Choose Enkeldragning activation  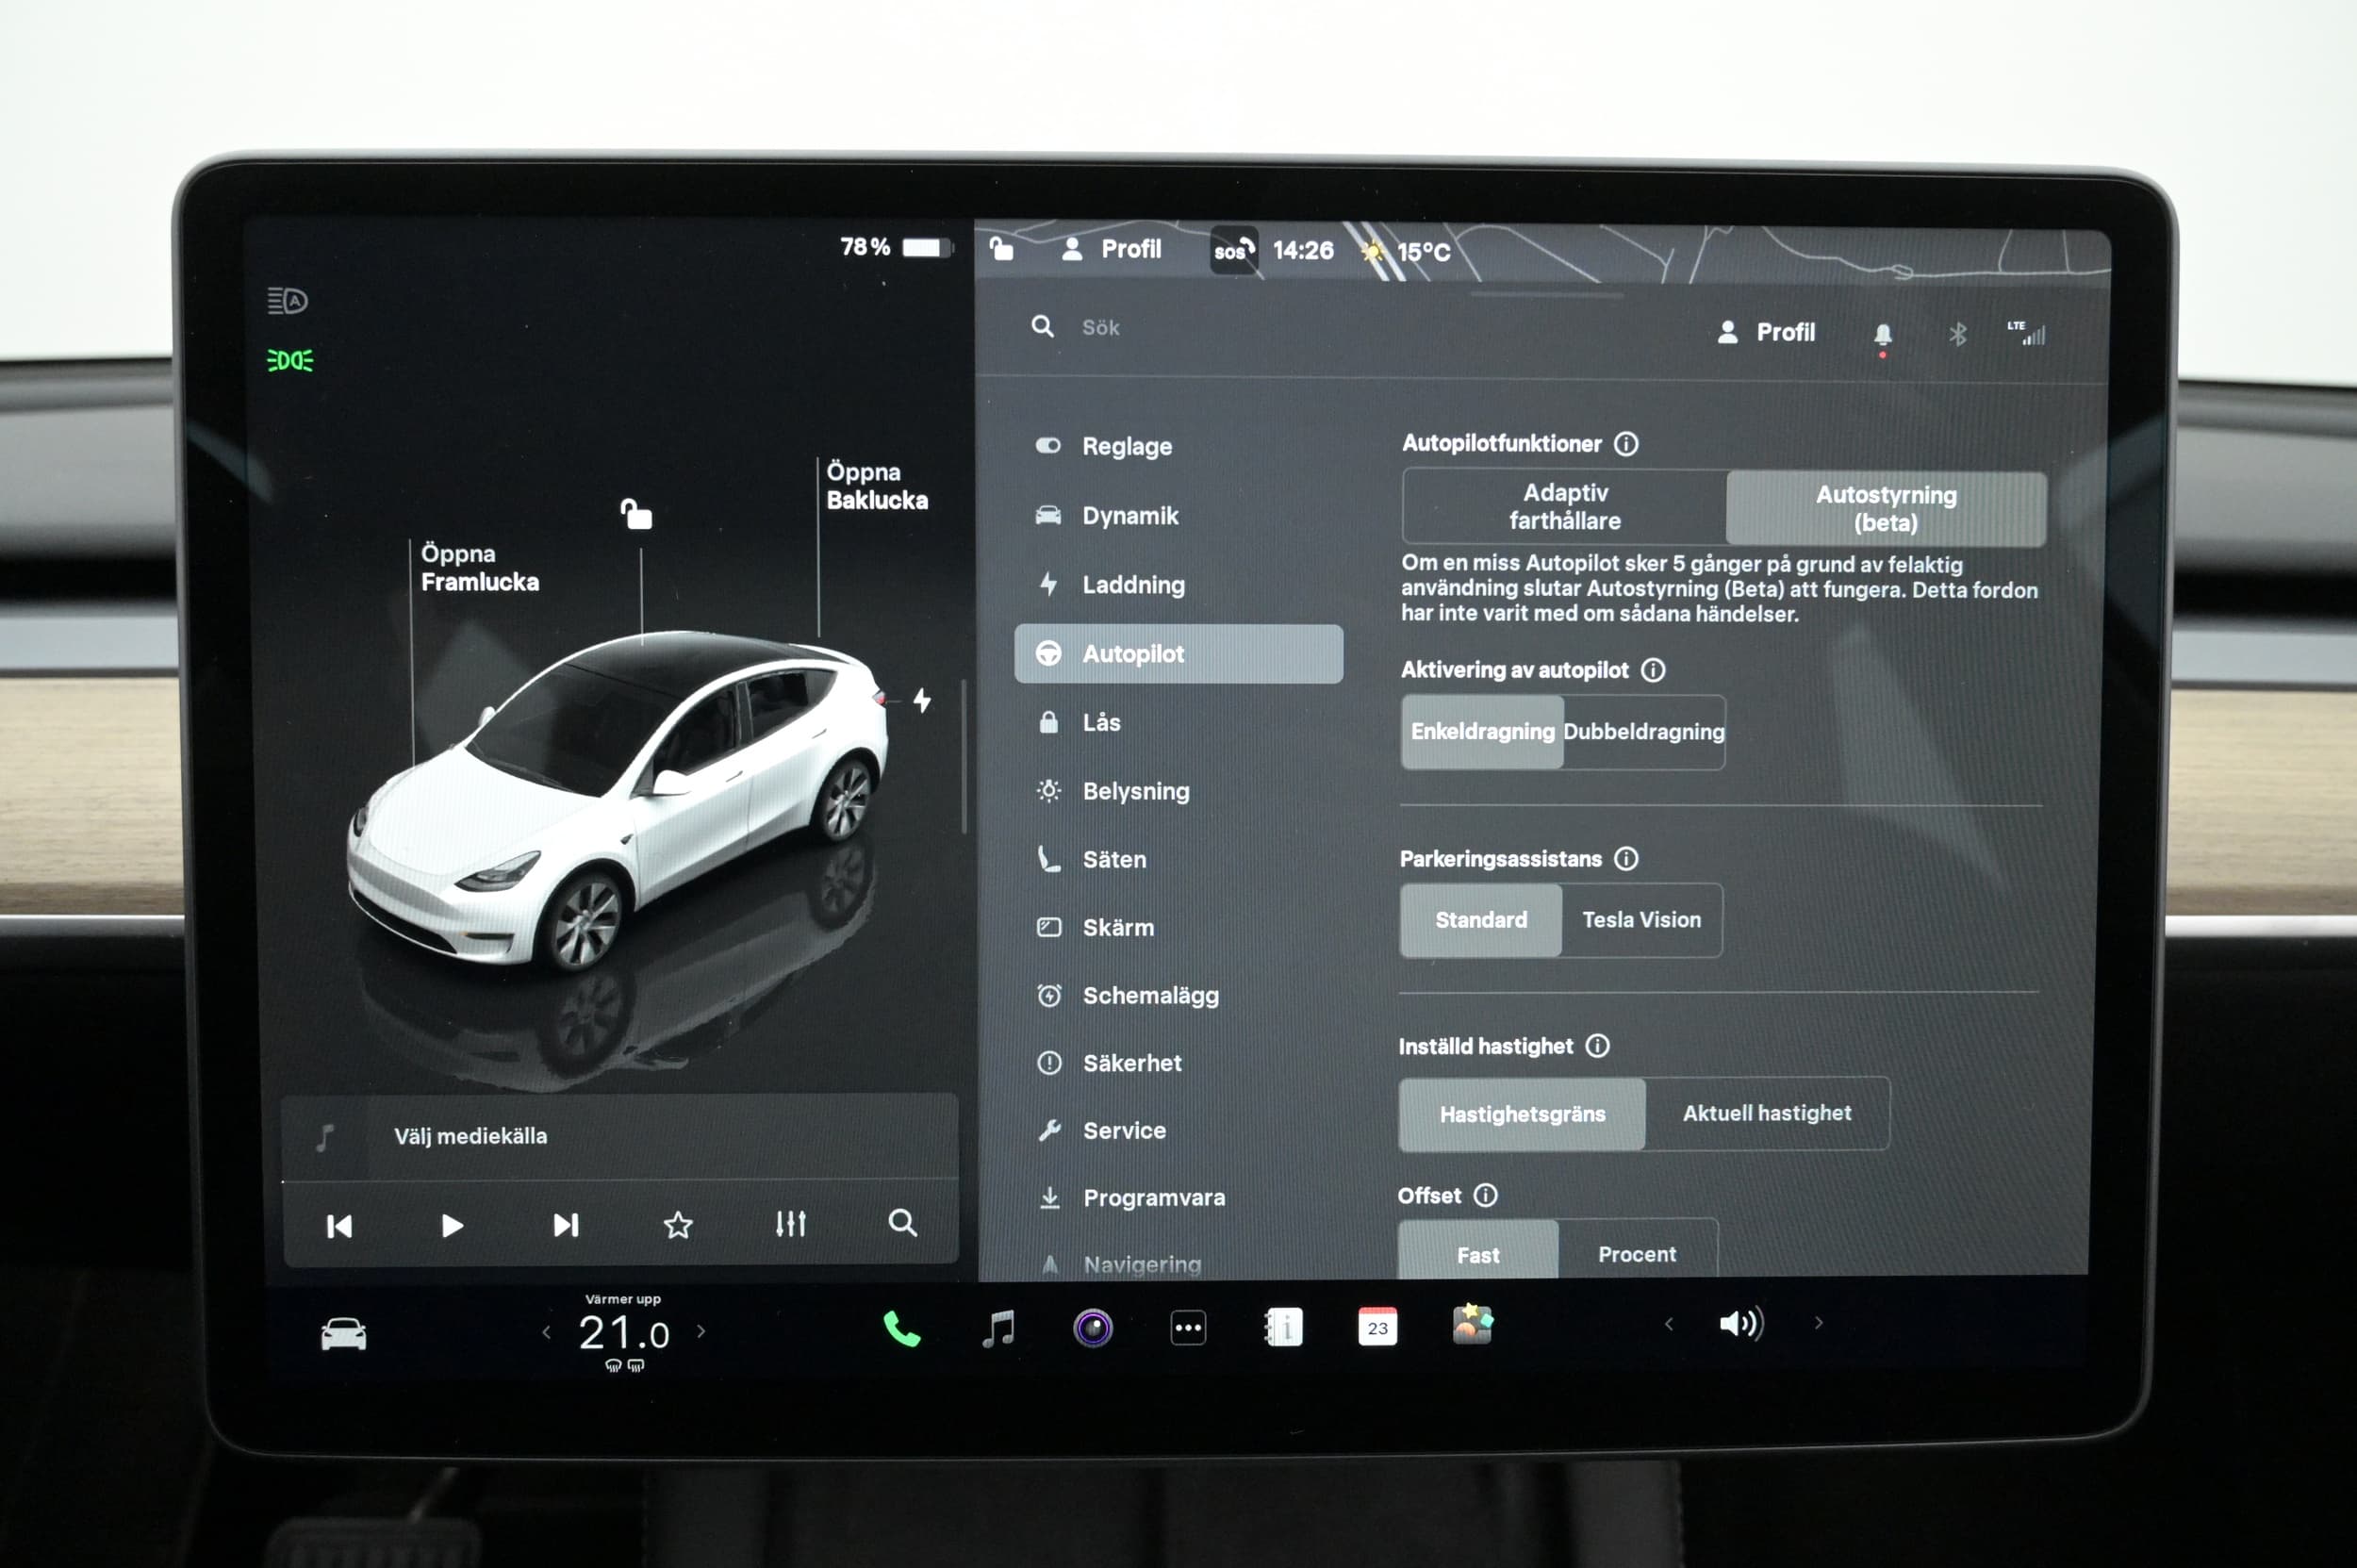click(x=1482, y=732)
